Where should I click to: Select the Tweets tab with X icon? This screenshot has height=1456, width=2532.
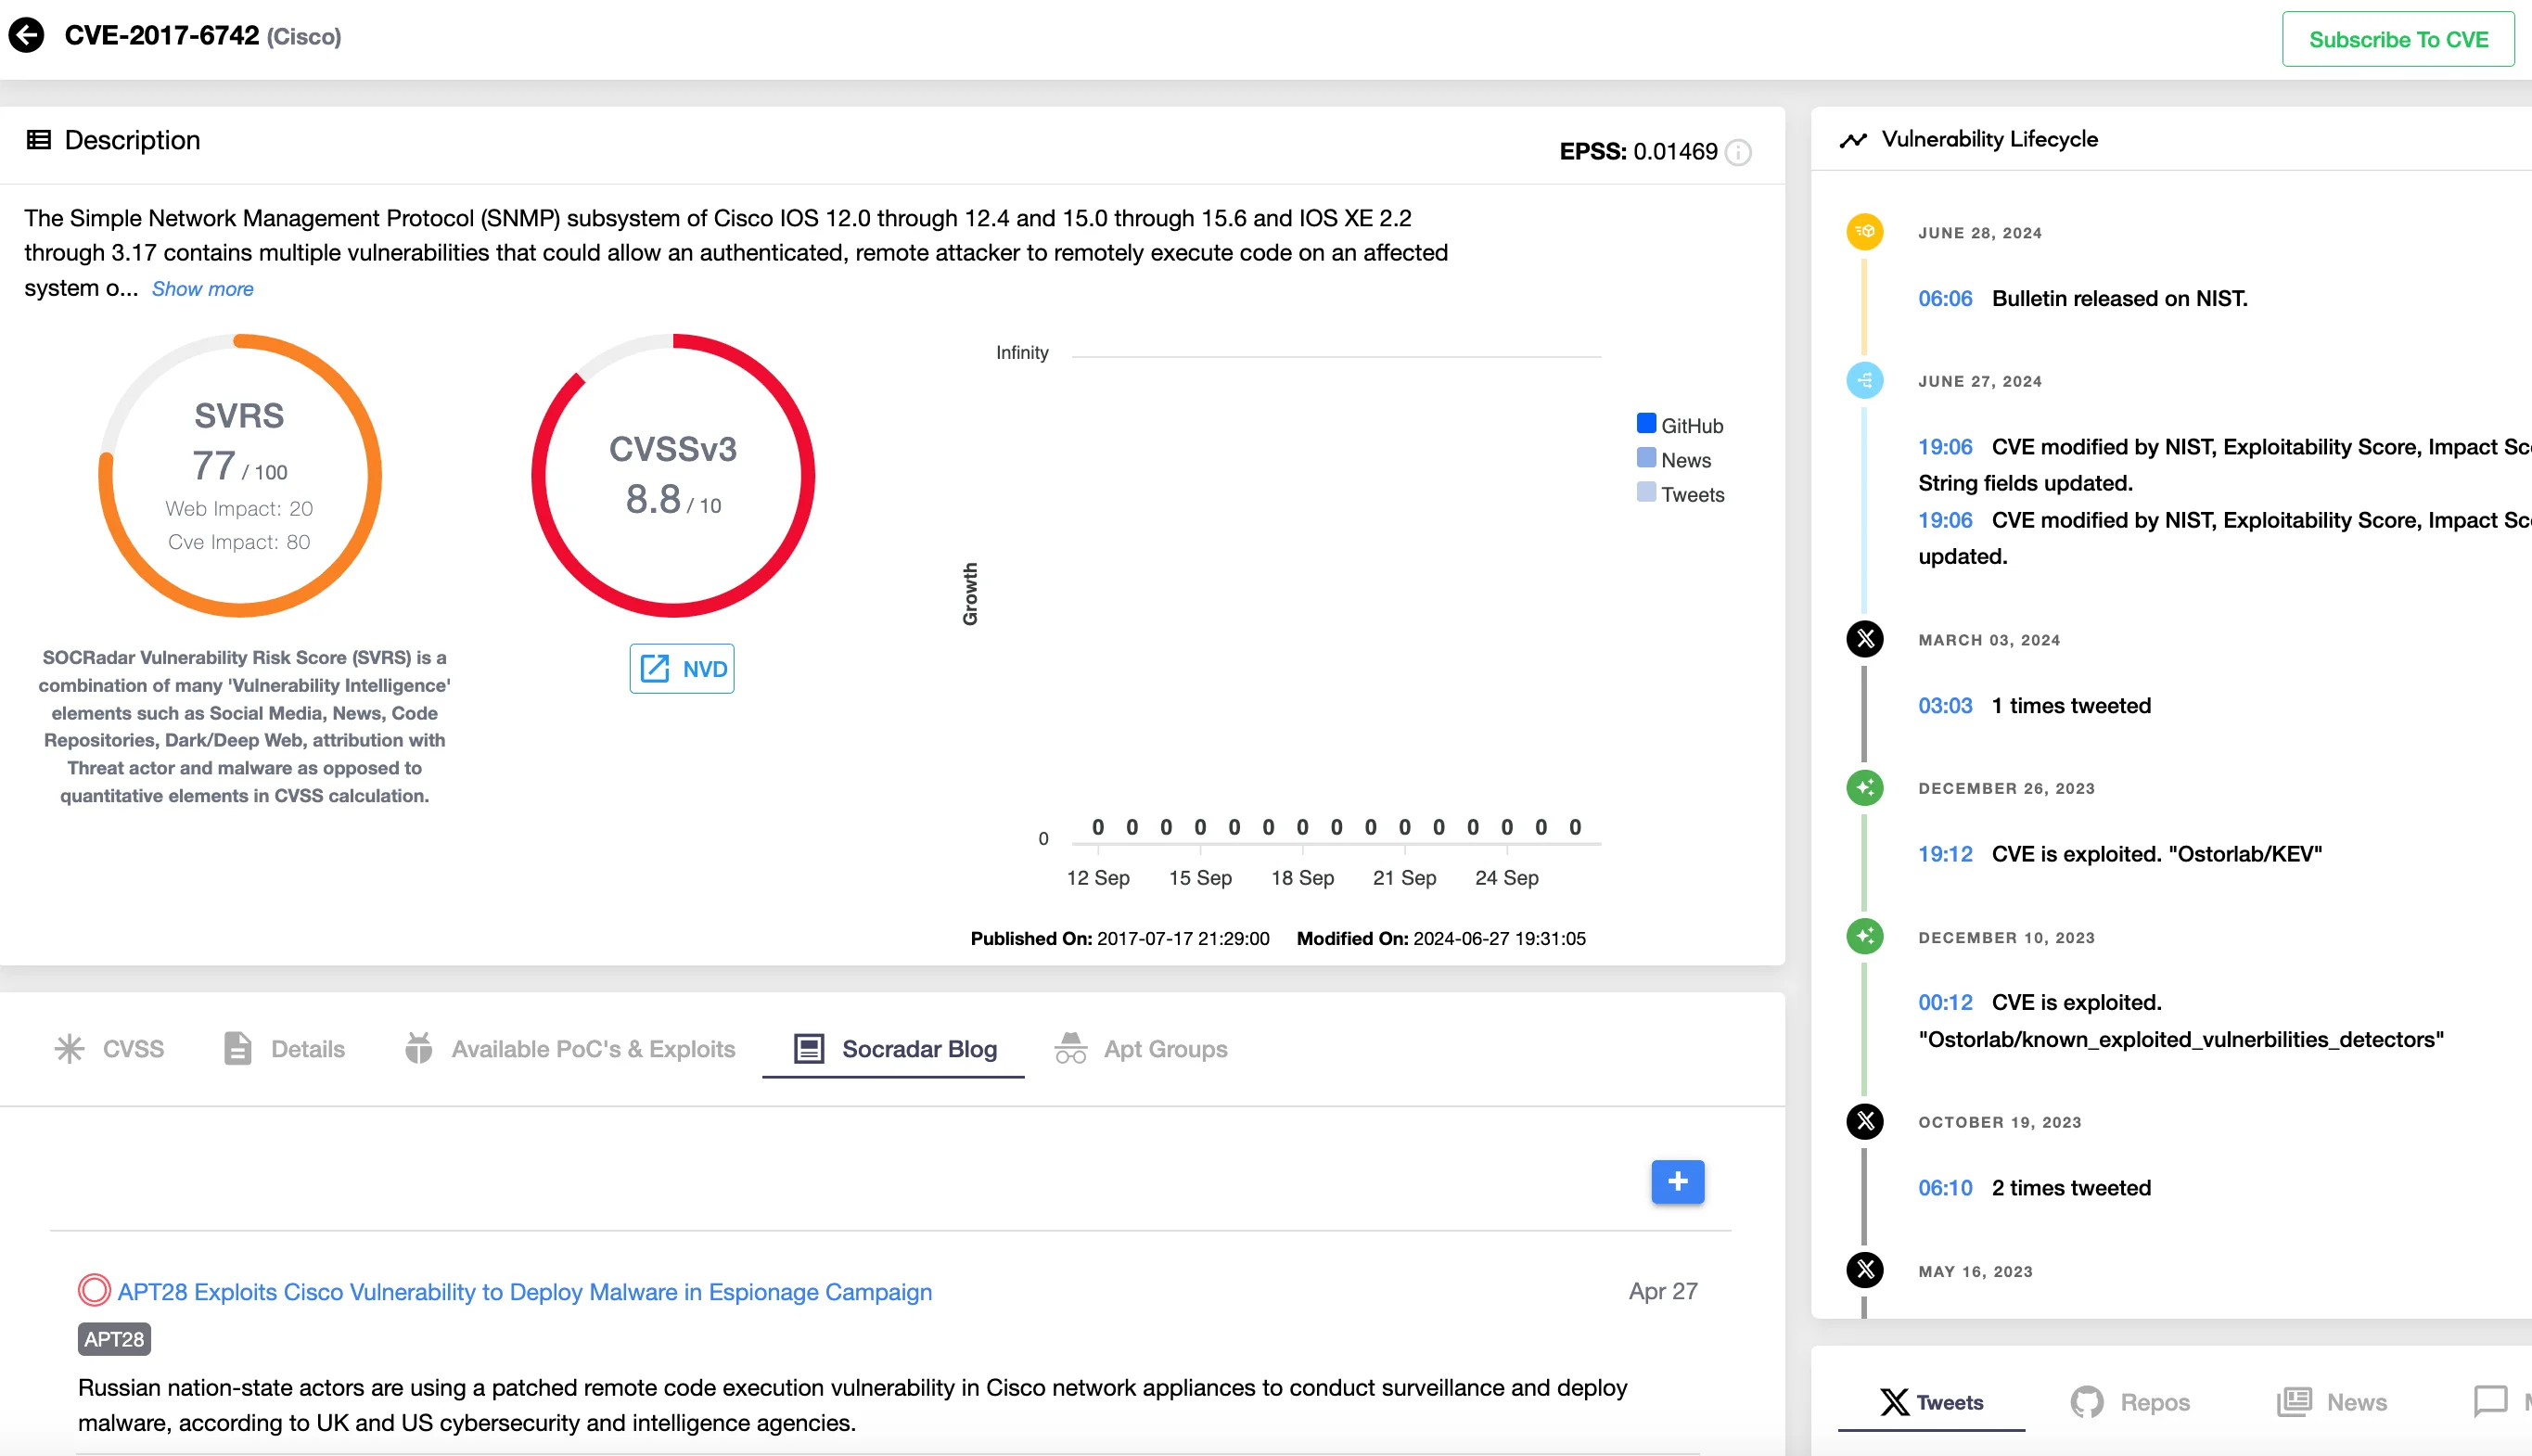pyautogui.click(x=1931, y=1402)
